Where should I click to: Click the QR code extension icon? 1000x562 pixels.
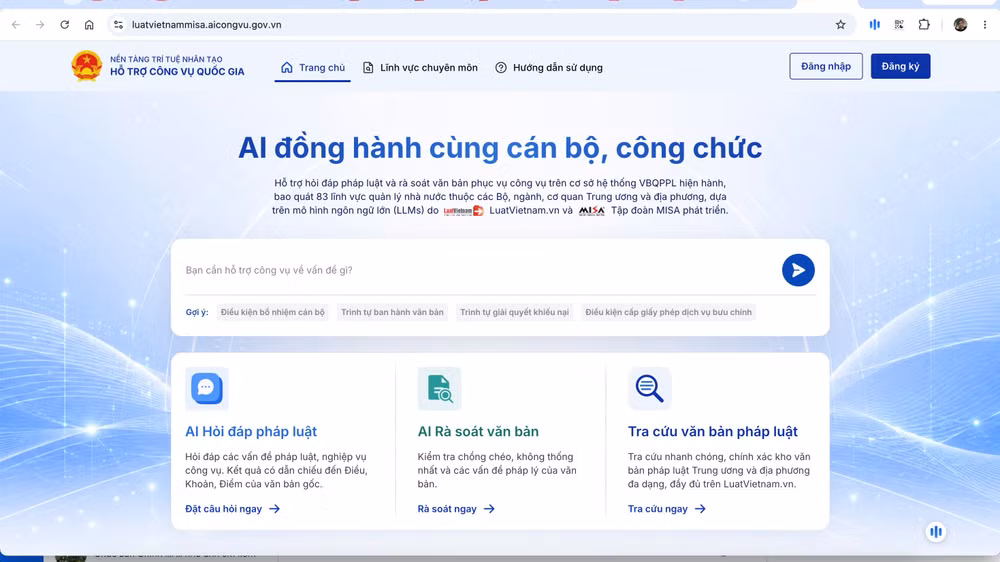(x=899, y=25)
